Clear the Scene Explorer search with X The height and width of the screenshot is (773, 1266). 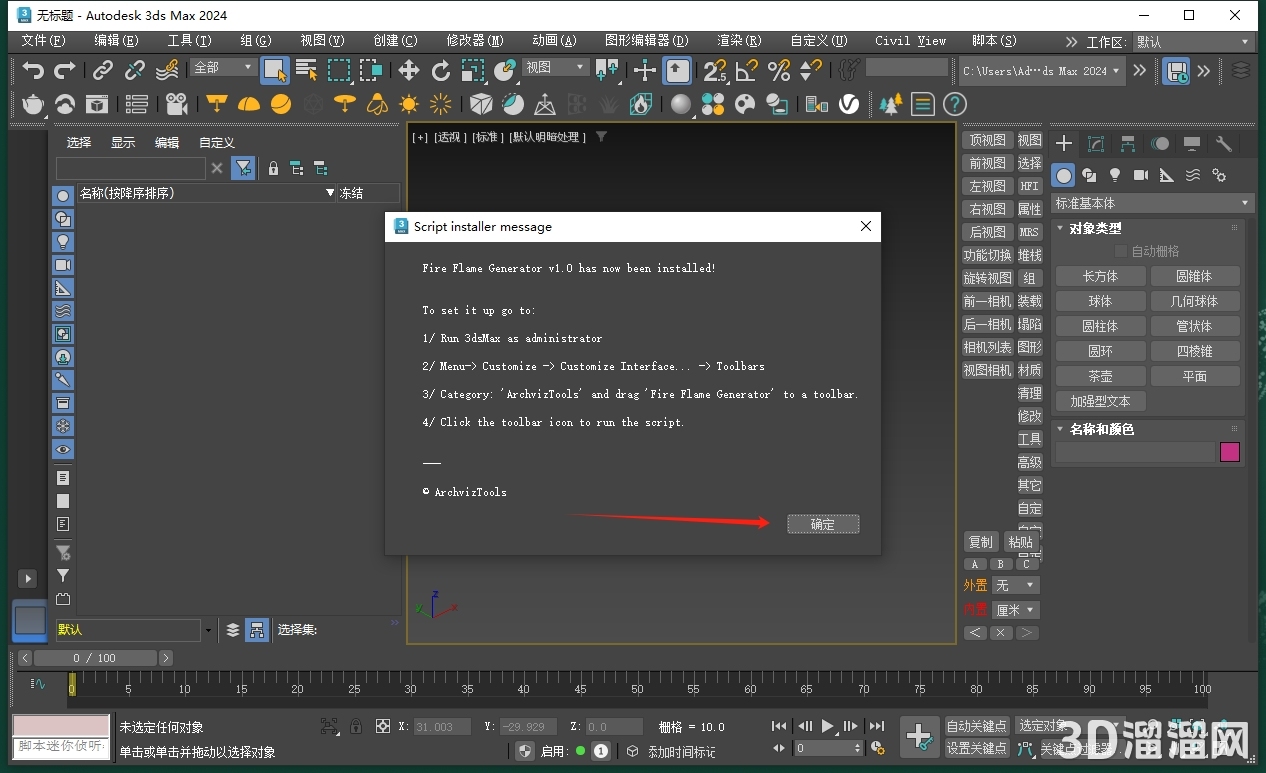[217, 169]
